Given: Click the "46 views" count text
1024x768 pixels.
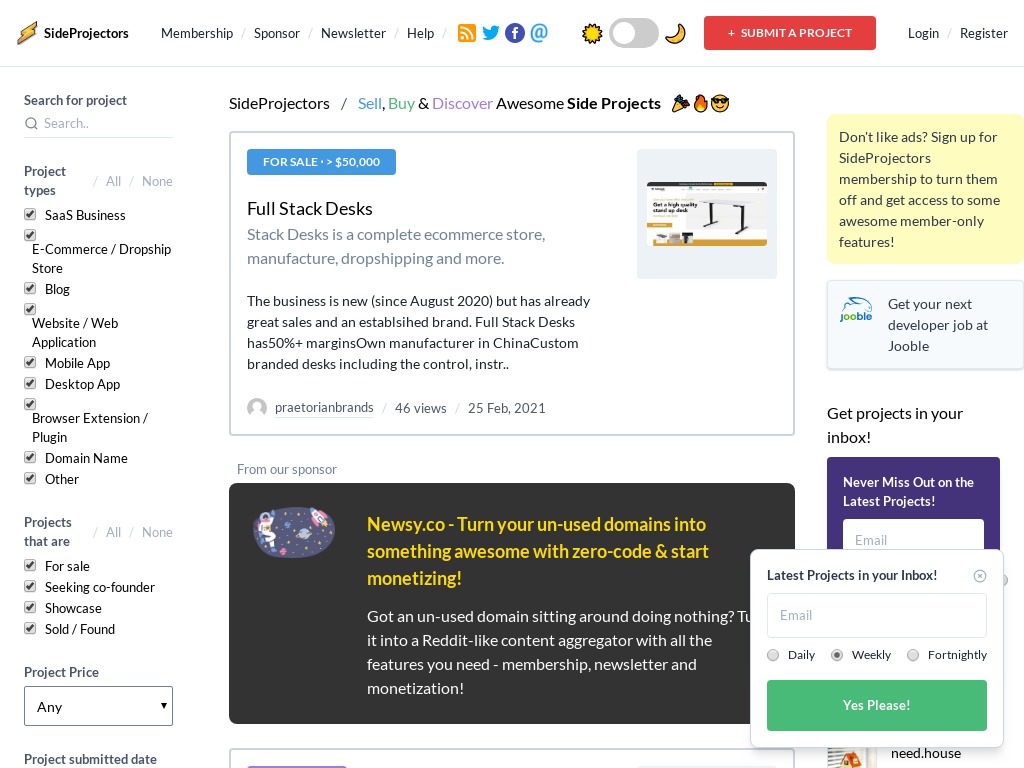Looking at the screenshot, I should click(421, 408).
